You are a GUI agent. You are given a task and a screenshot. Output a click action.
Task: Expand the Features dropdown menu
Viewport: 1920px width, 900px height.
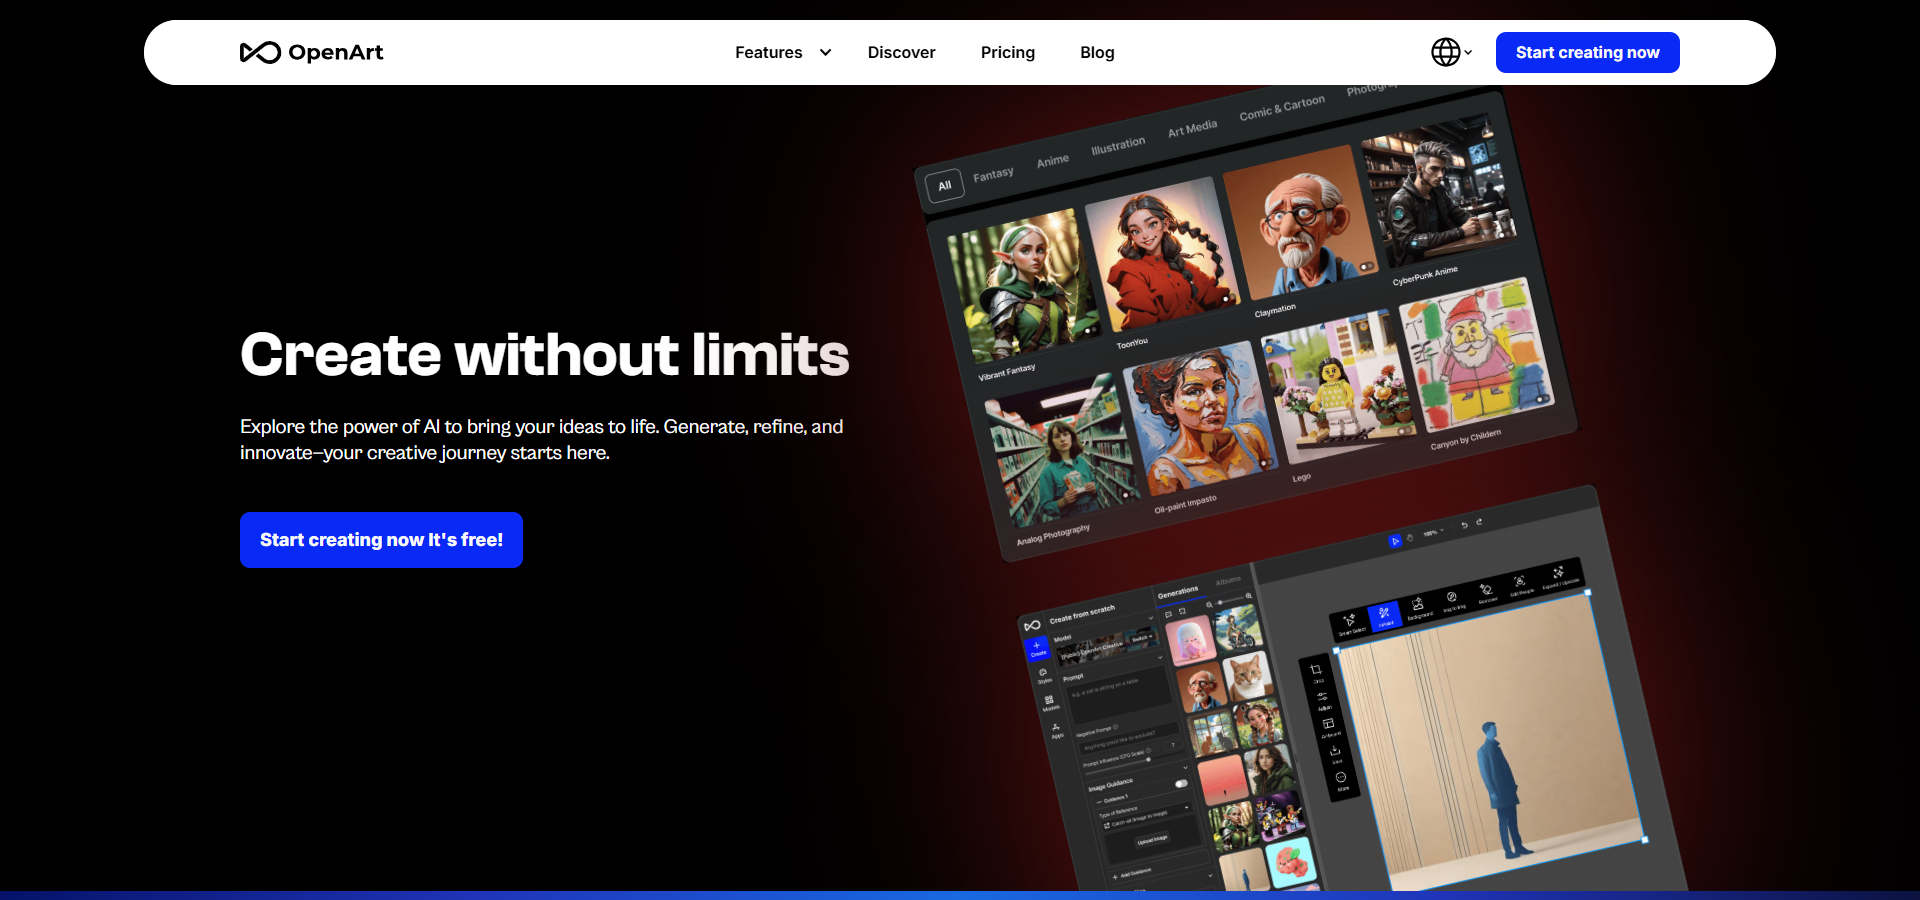pyautogui.click(x=782, y=52)
